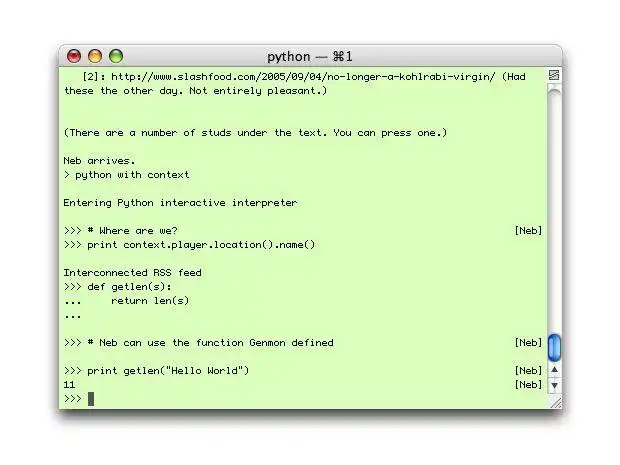Image resolution: width=620 pixels, height=465 pixels.
Task: Click the 'Interconnected RSS feed' output line
Action: 132,272
